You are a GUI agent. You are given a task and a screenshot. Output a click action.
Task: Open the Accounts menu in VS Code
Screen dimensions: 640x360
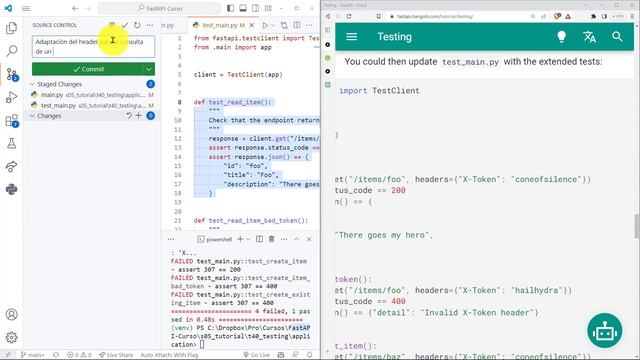pyautogui.click(x=11, y=315)
